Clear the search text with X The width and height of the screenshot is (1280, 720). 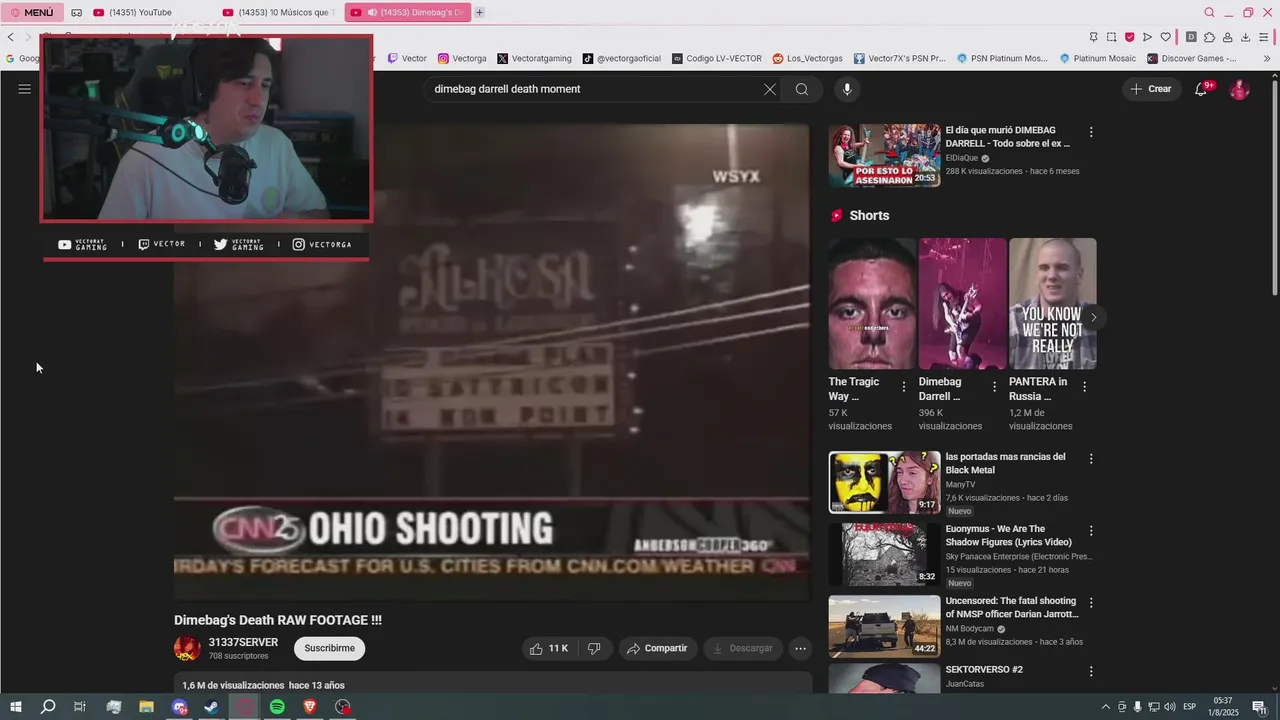pyautogui.click(x=770, y=89)
